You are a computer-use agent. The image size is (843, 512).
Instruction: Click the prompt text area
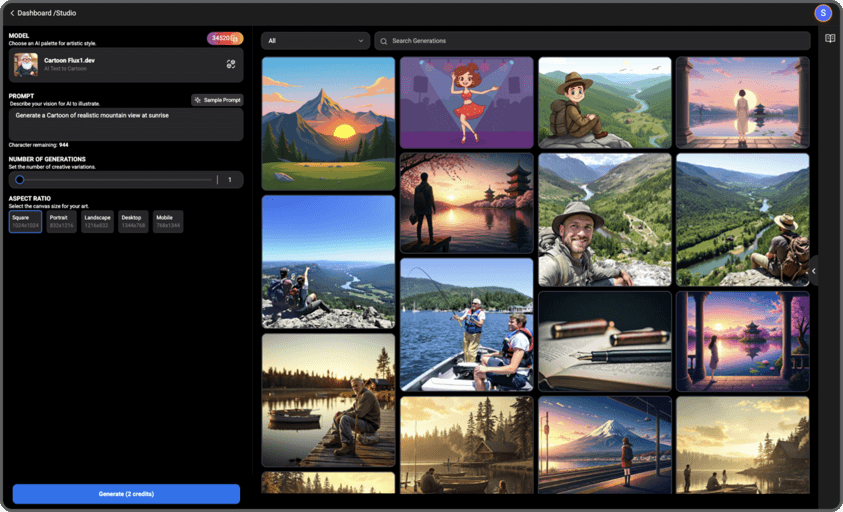coord(126,124)
